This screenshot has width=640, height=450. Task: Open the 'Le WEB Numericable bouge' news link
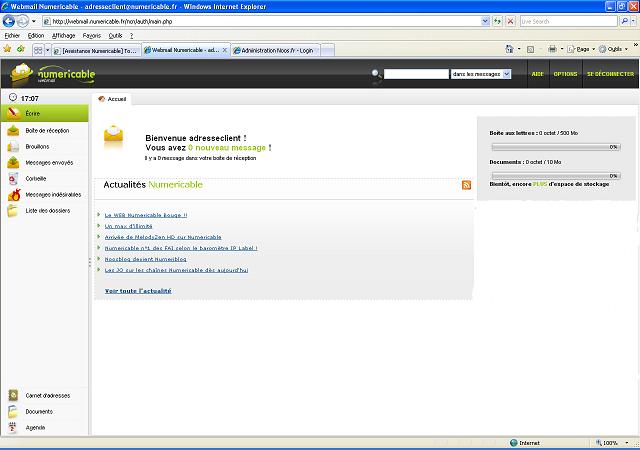tap(145, 215)
